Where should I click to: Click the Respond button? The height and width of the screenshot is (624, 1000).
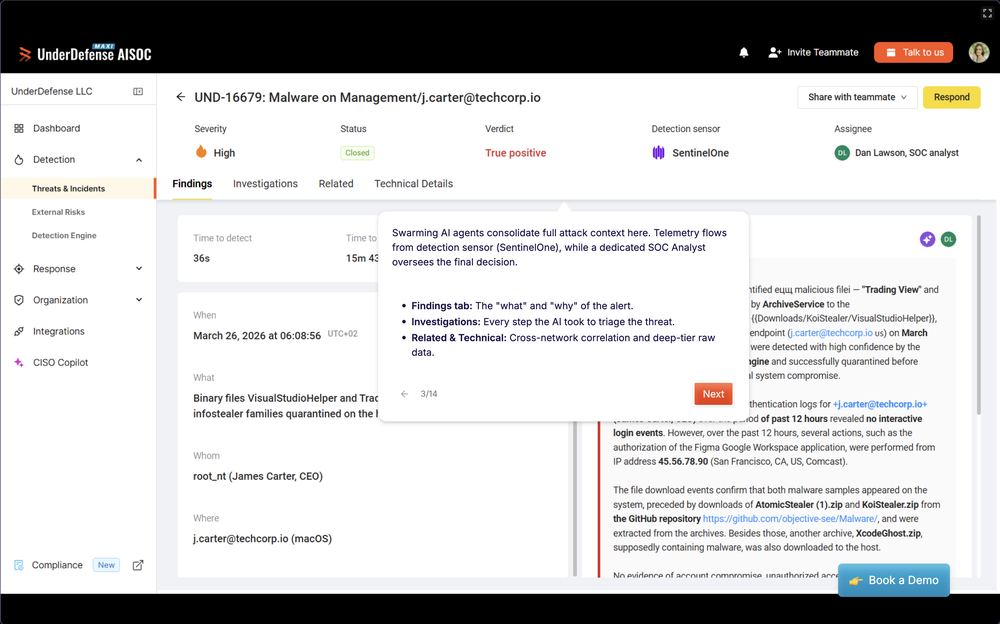(952, 97)
